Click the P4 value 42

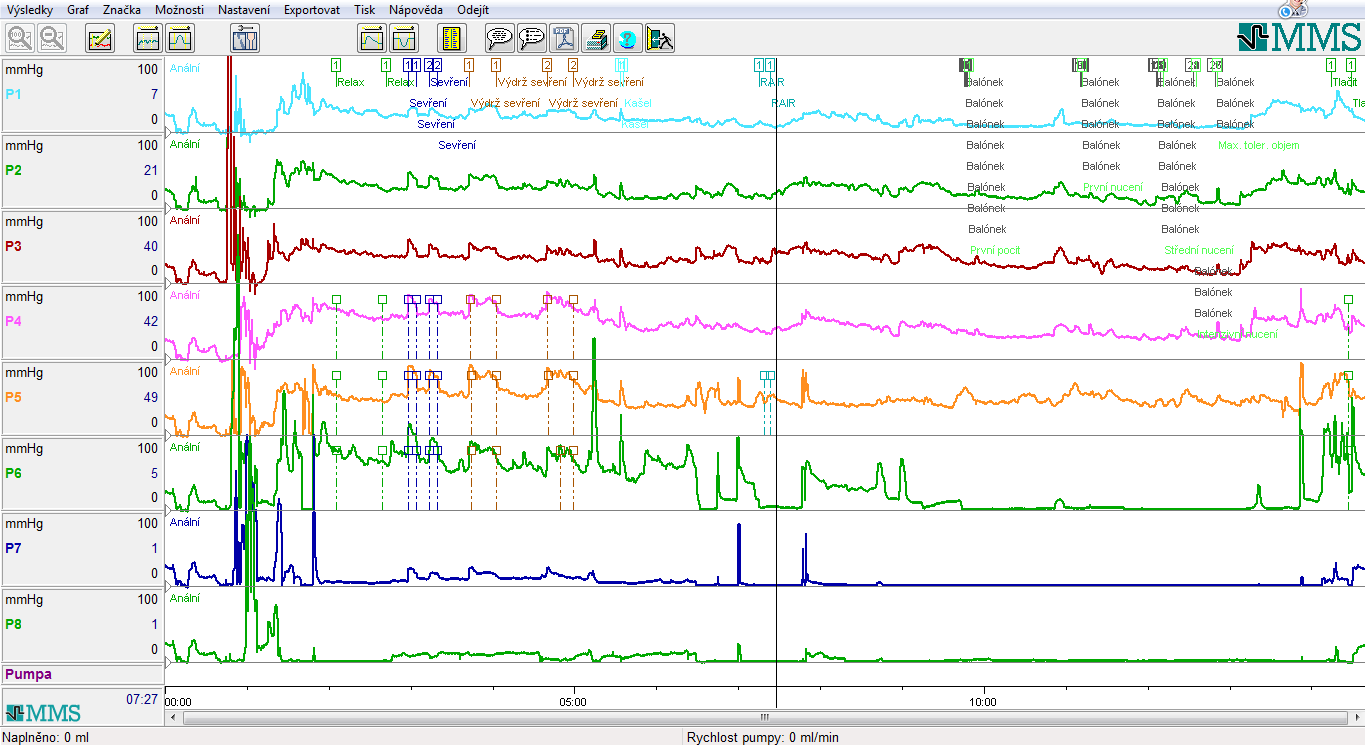coord(151,321)
